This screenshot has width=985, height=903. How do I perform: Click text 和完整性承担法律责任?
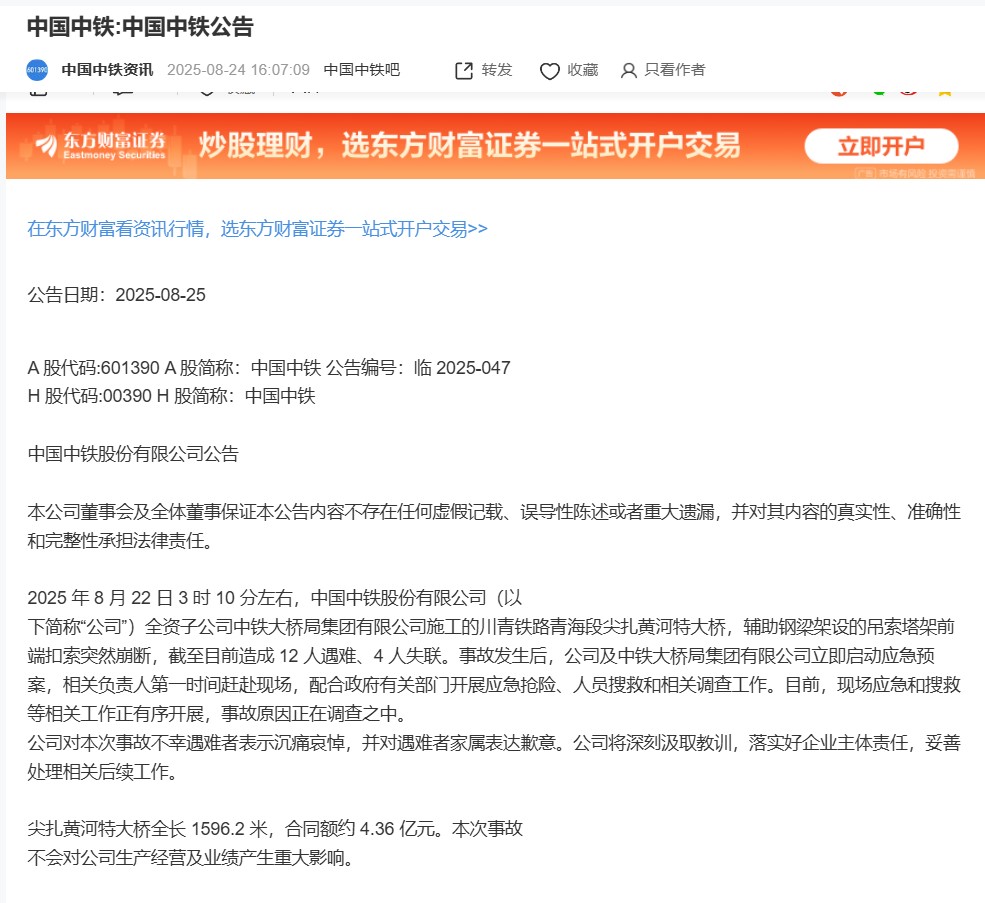click(120, 540)
